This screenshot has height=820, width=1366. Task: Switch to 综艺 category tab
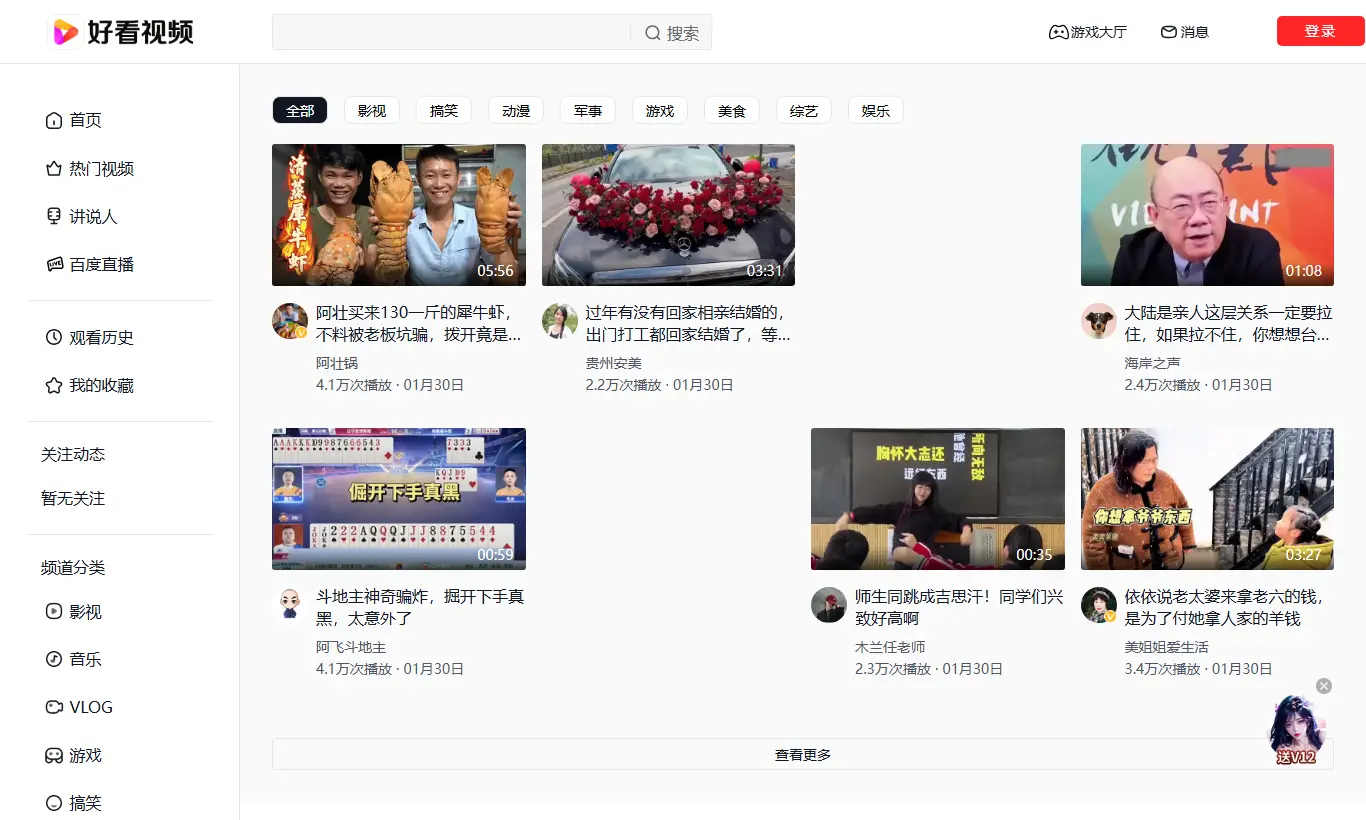[x=804, y=111]
